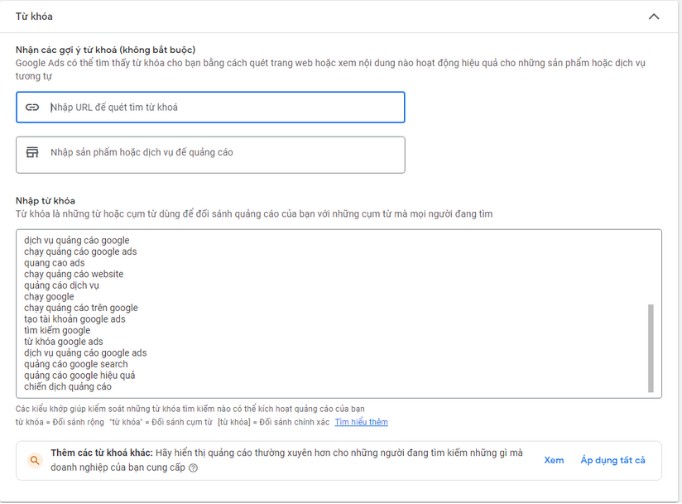682x504 pixels.
Task: Click keyword 'tạo tài khoản google ads'
Action: [x=75, y=319]
